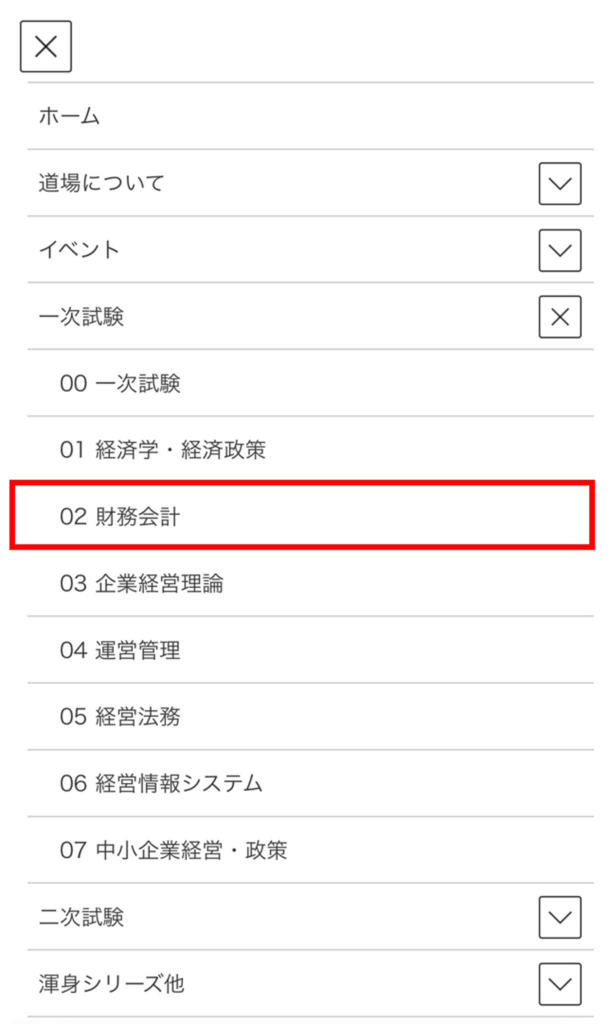Open 06 経営情報システム category
Screen dimensions: 609x1024
pos(161,784)
